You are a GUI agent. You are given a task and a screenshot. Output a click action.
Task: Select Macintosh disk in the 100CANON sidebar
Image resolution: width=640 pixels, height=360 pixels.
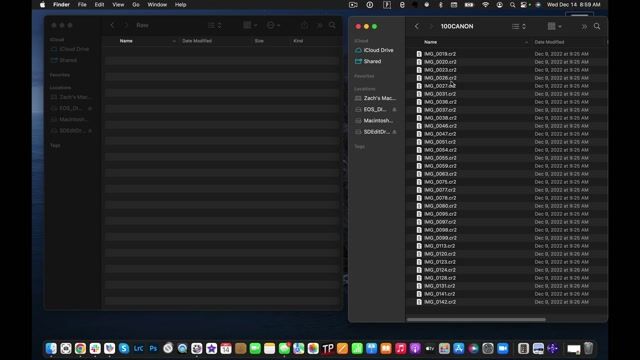374,121
